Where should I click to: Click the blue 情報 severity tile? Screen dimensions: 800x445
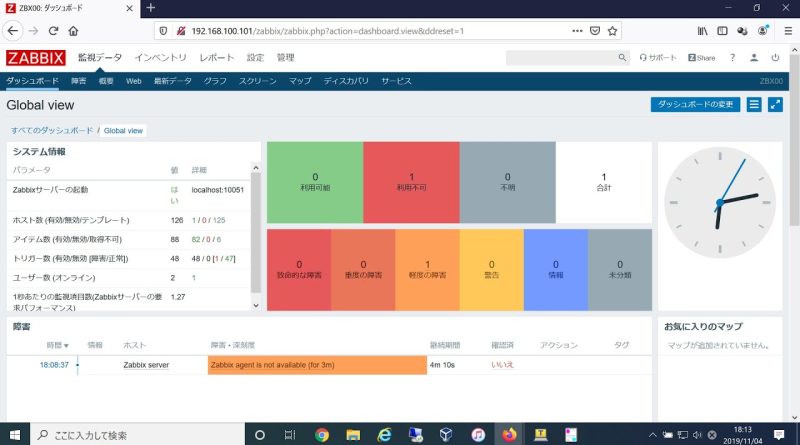556,269
